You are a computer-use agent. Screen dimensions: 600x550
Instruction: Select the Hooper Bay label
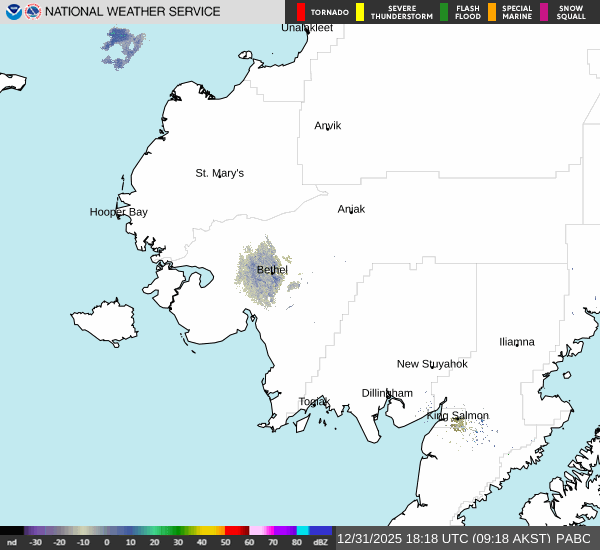tap(118, 212)
